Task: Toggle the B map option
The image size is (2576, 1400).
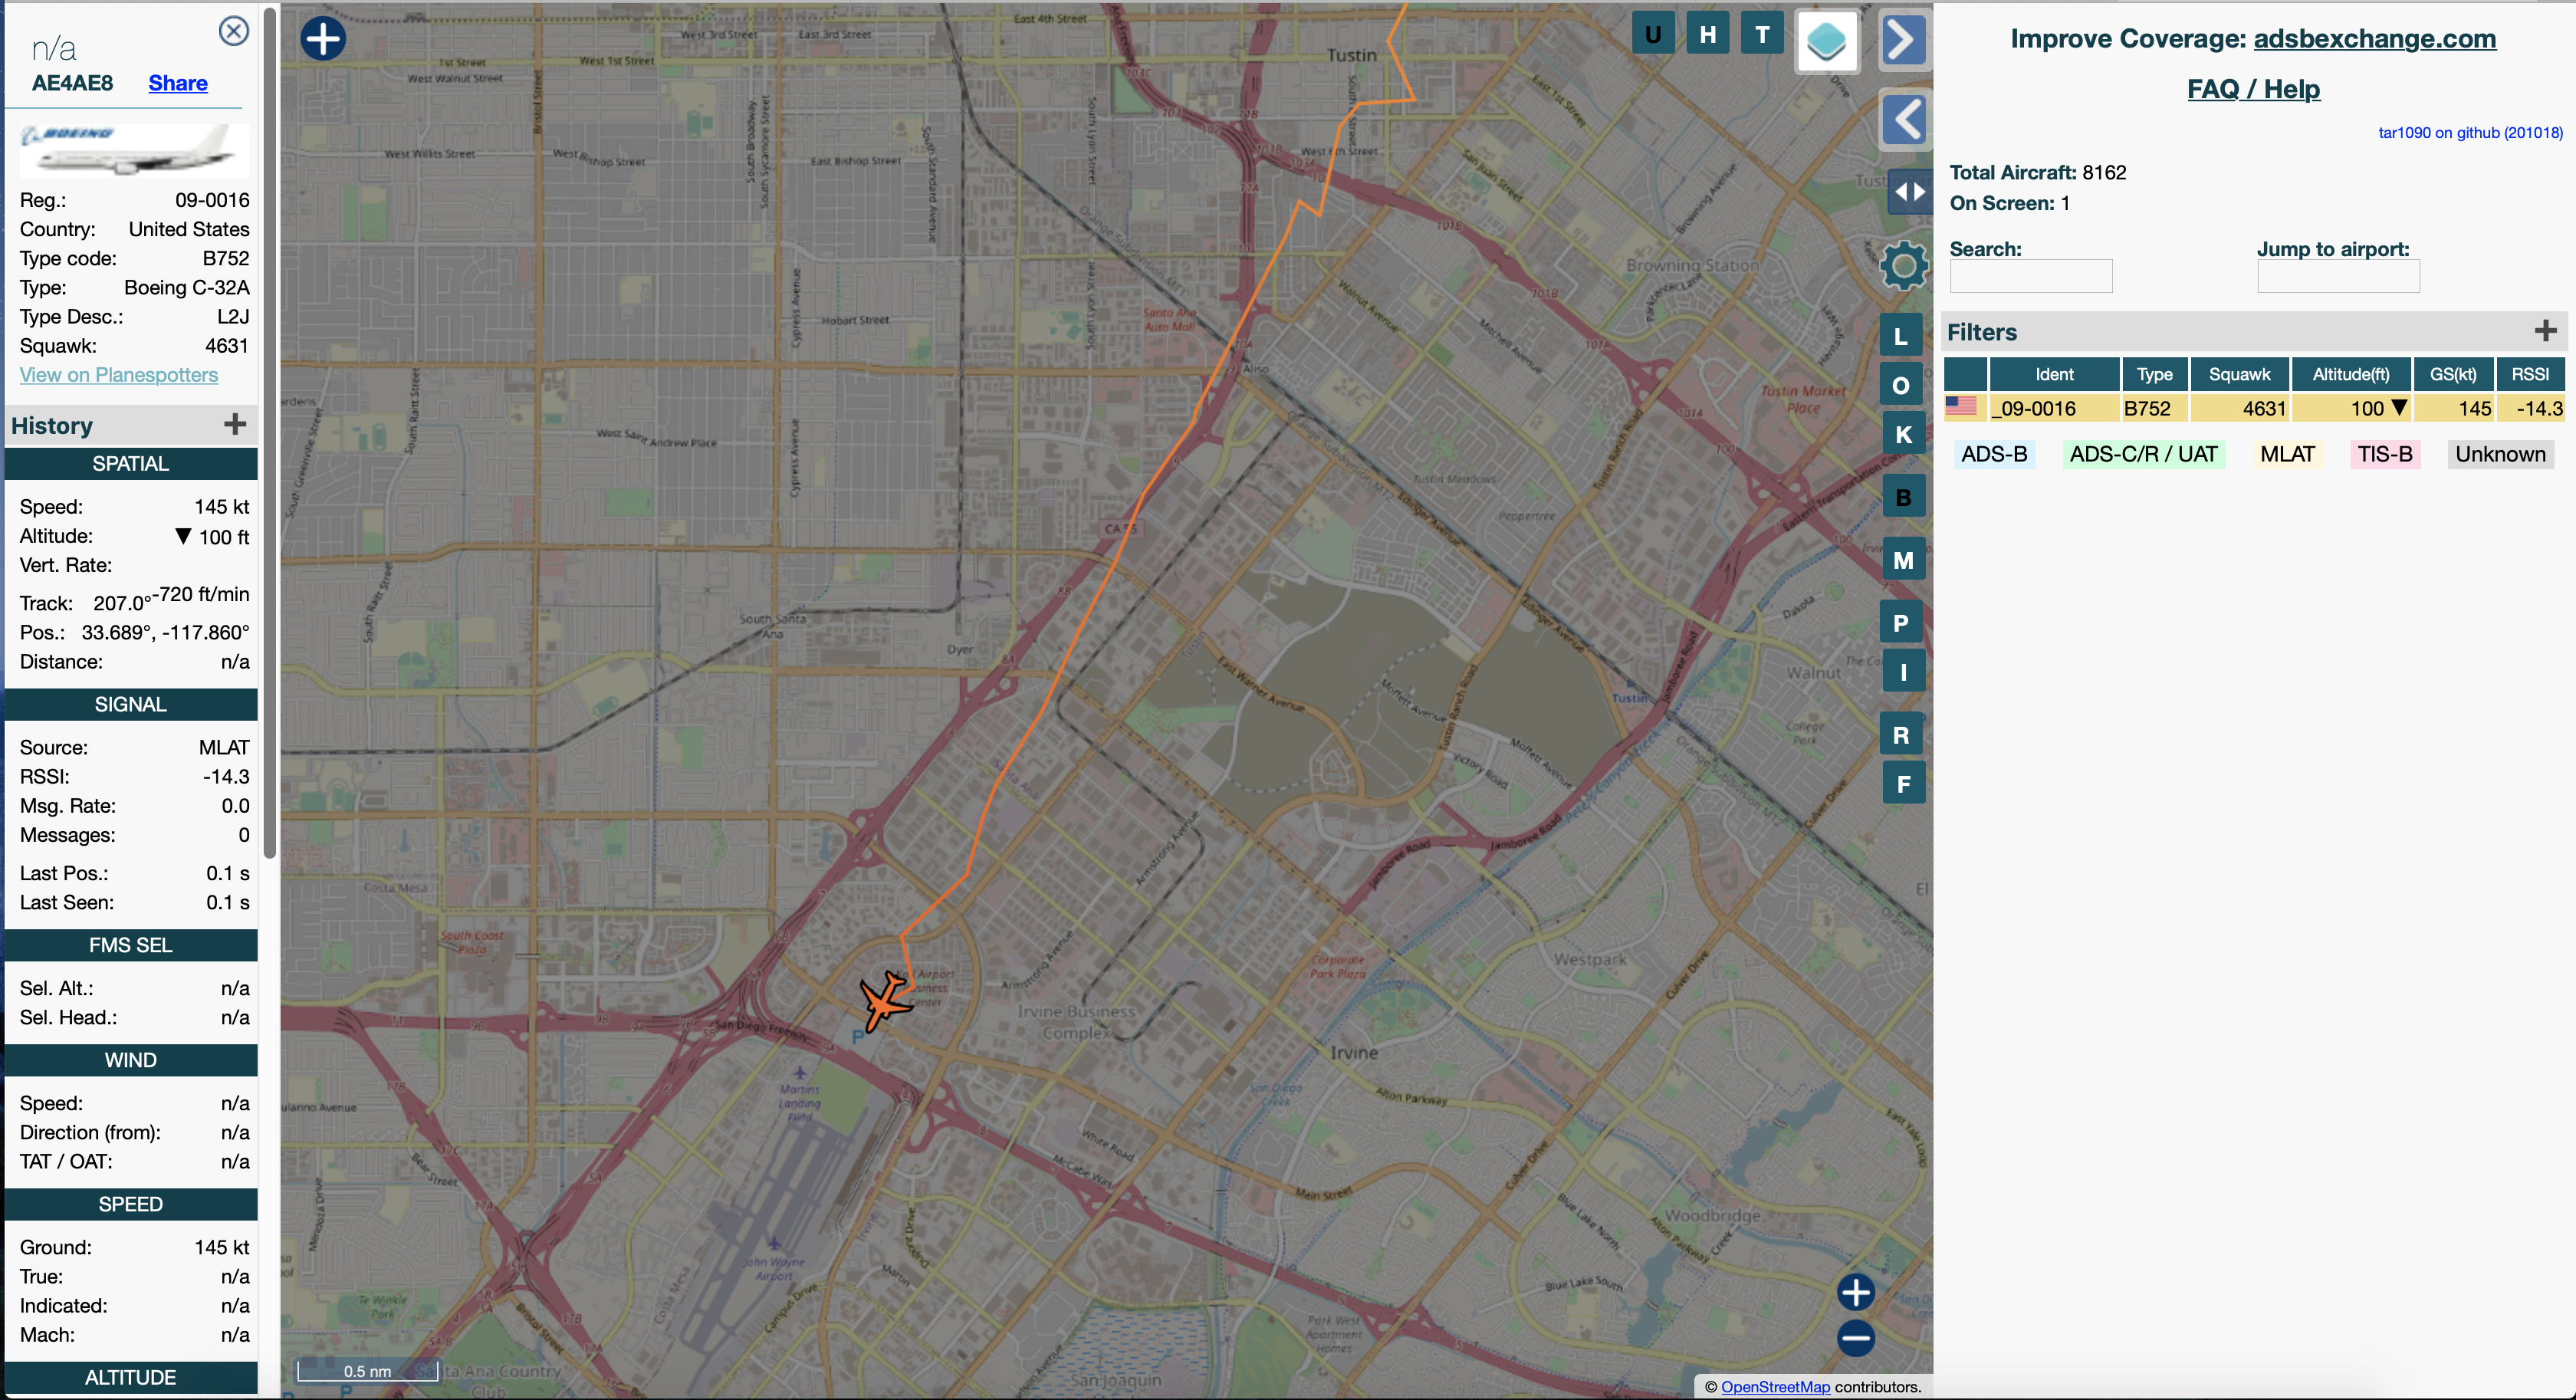Action: (1903, 497)
